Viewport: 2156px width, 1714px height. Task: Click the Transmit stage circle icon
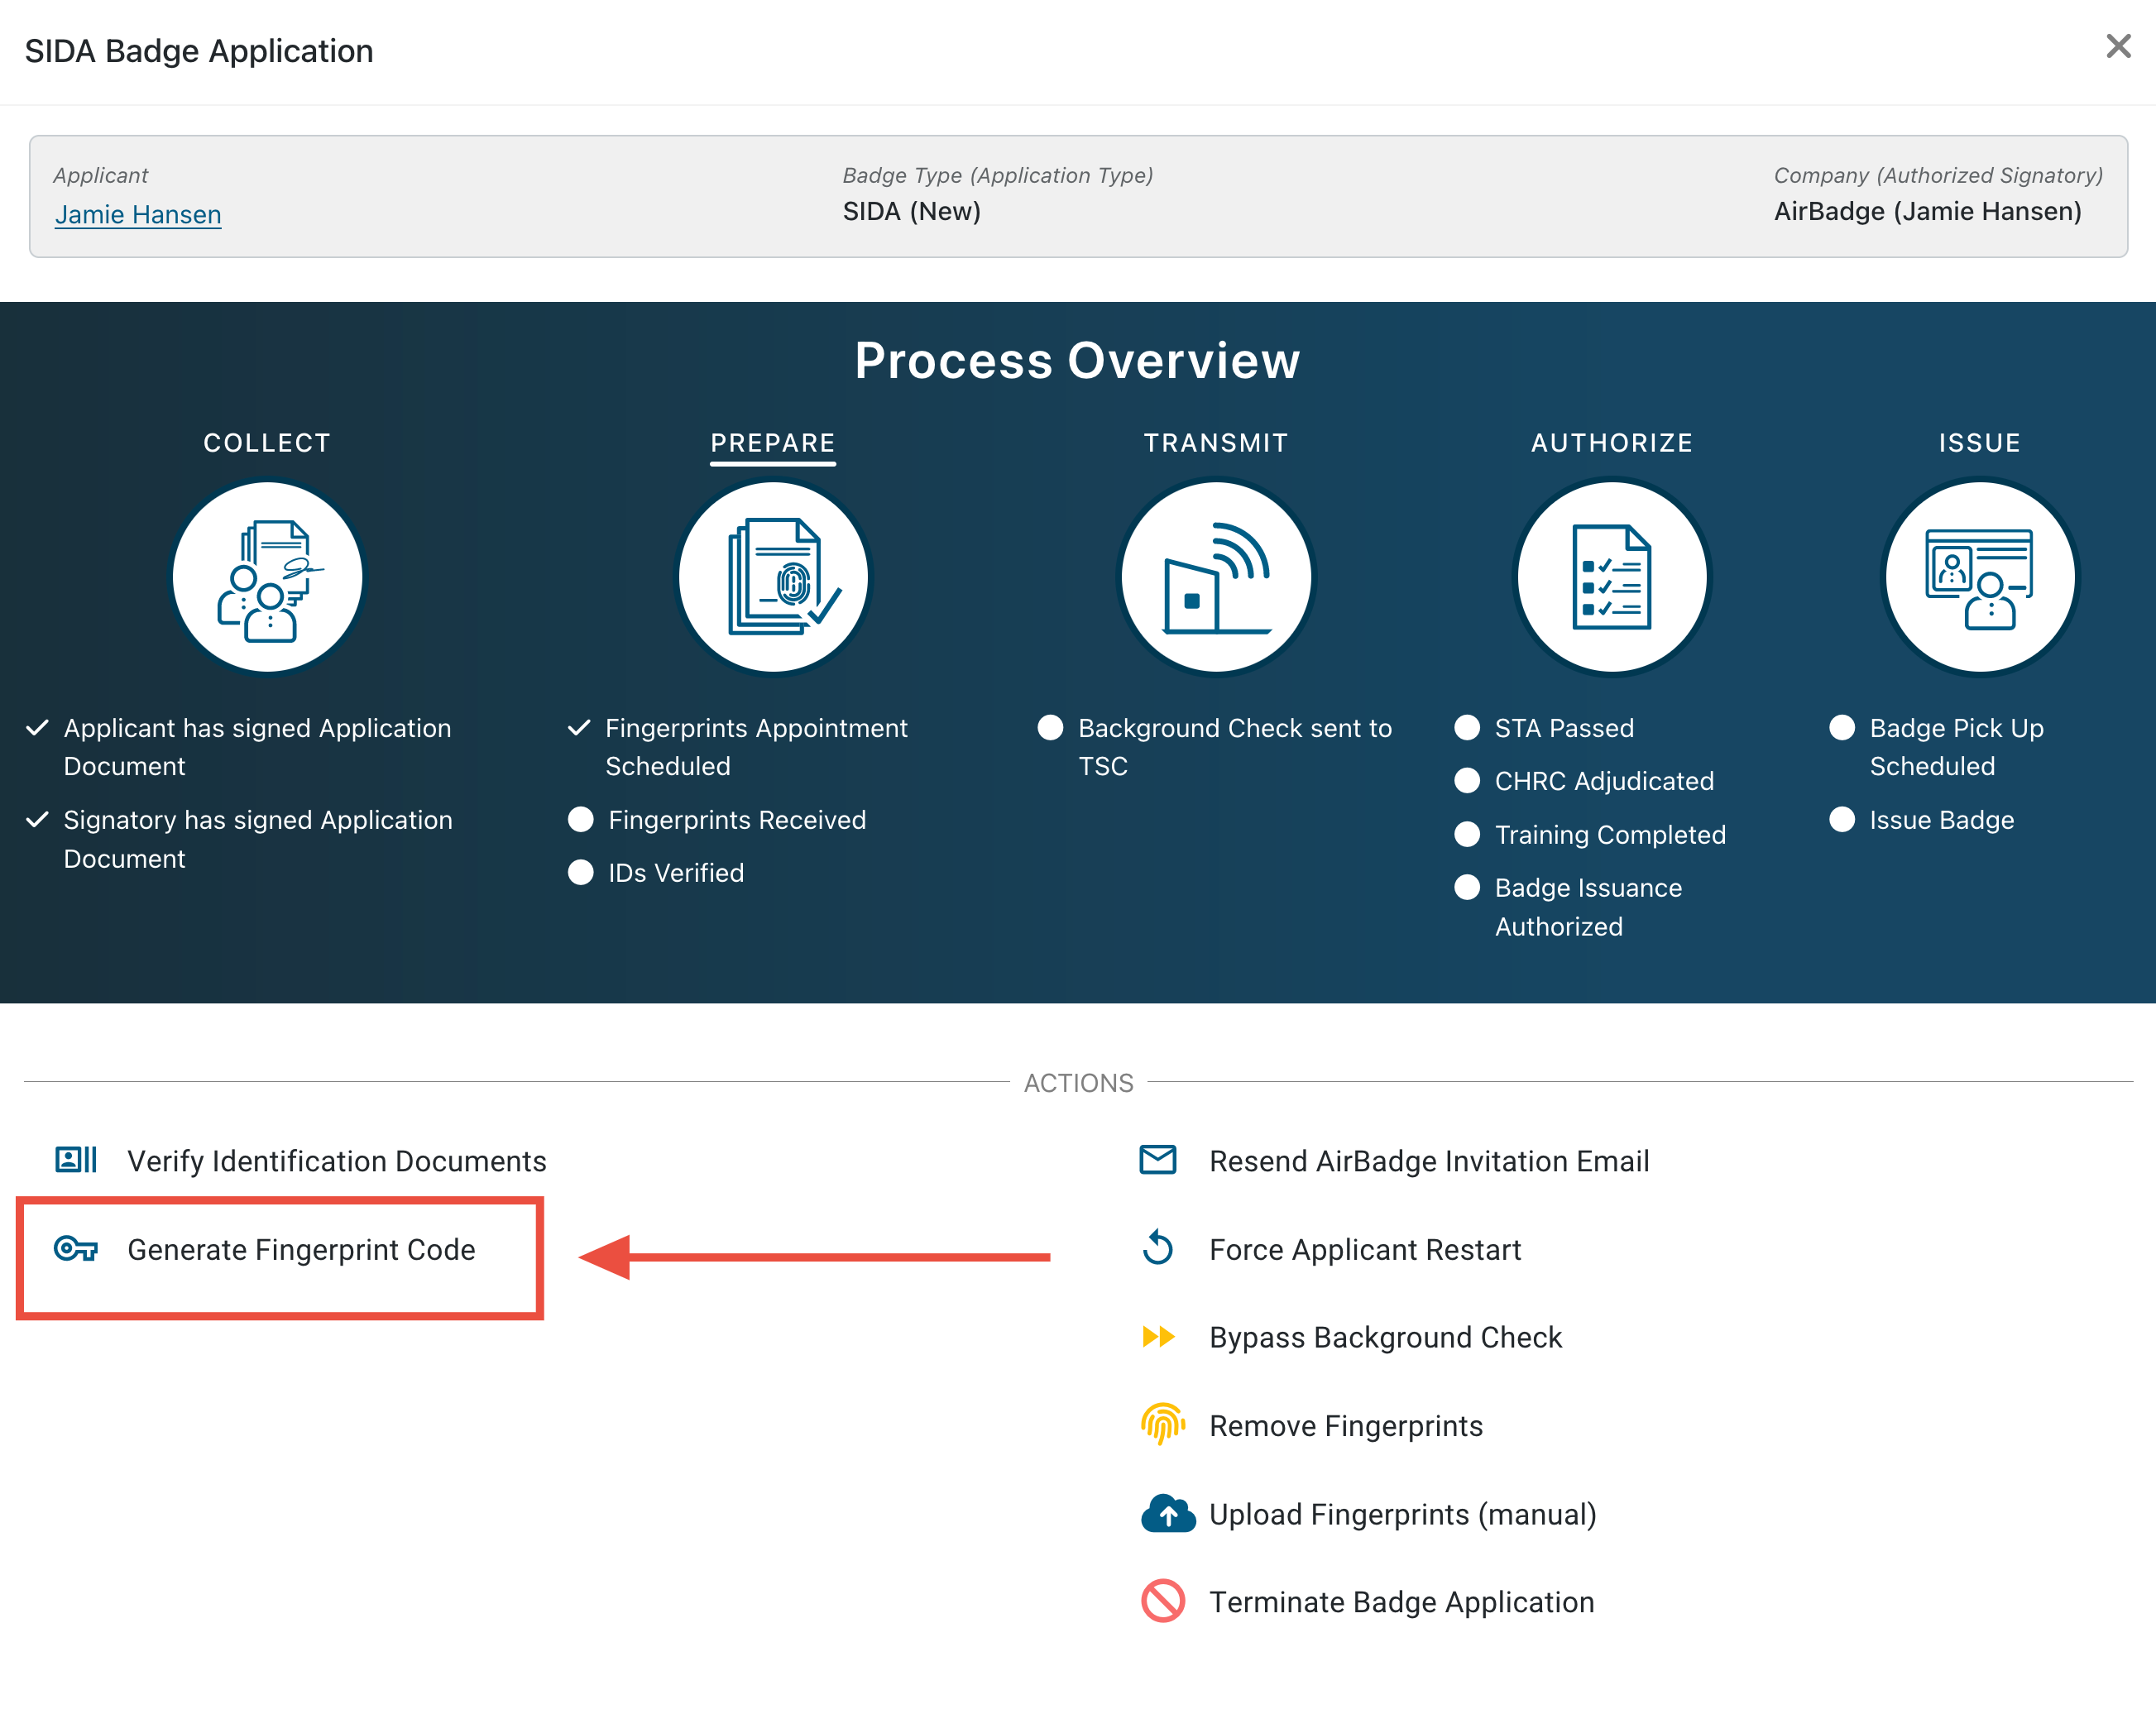click(x=1215, y=578)
